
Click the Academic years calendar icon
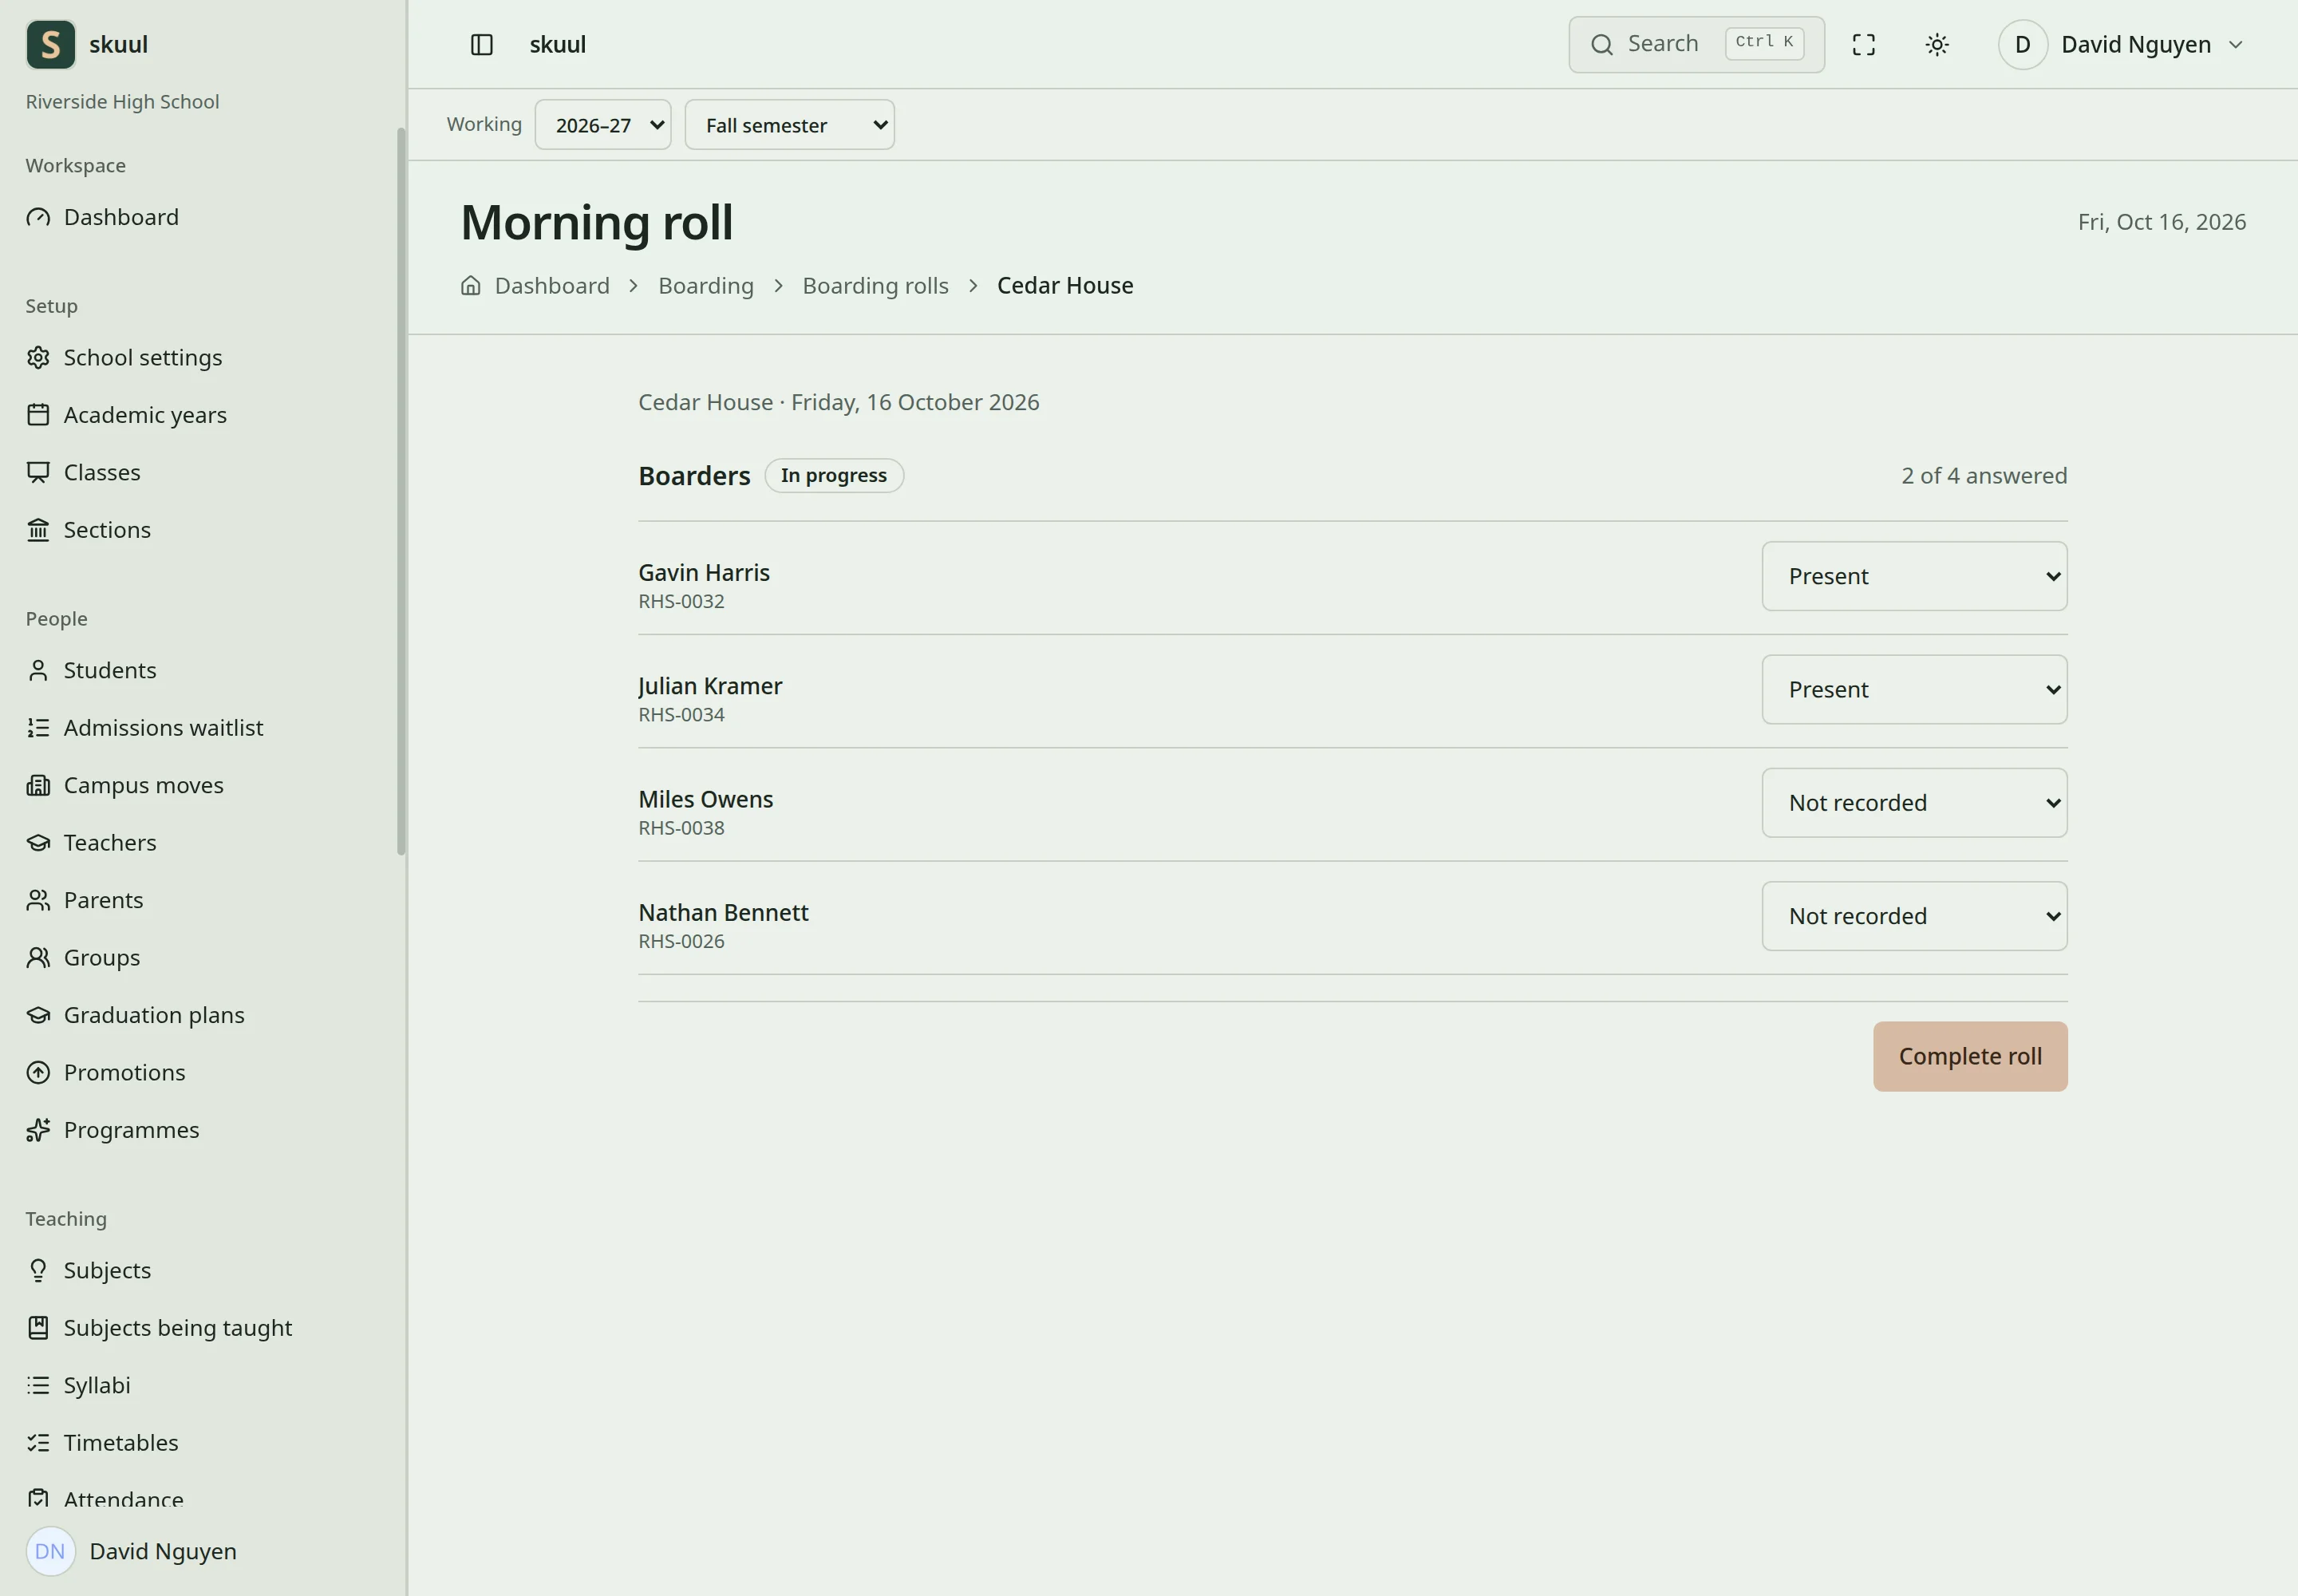pos(38,414)
